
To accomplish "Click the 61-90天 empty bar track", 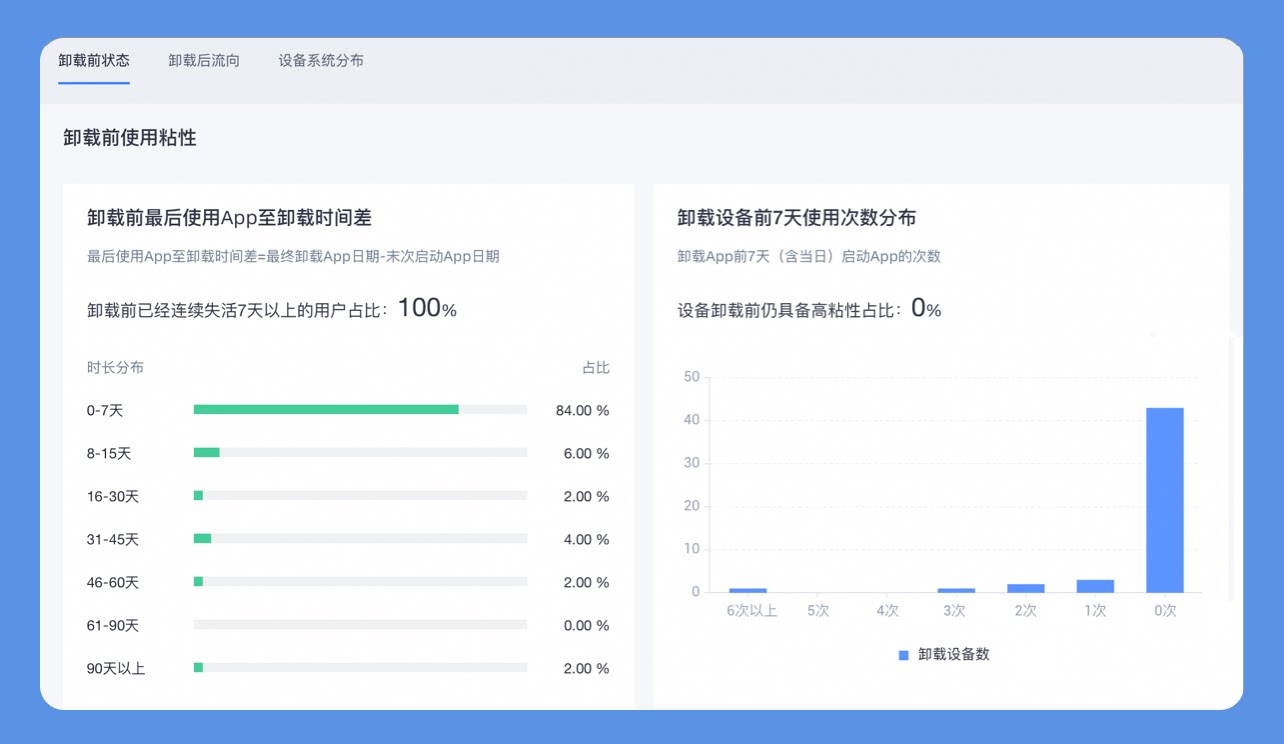I will coord(360,625).
